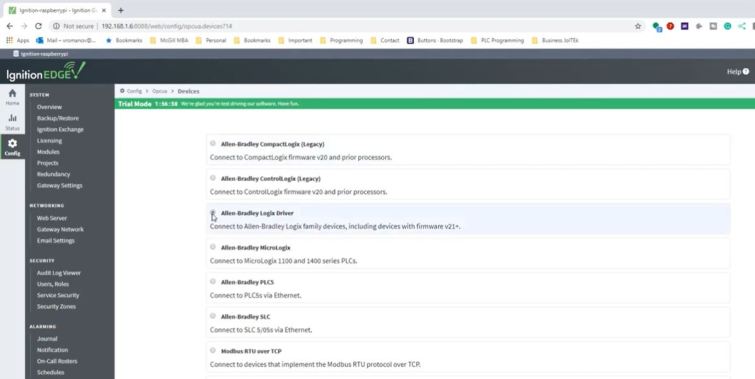Open Email Settings under Networking
Screen dimensions: 755x379
pyautogui.click(x=56, y=241)
